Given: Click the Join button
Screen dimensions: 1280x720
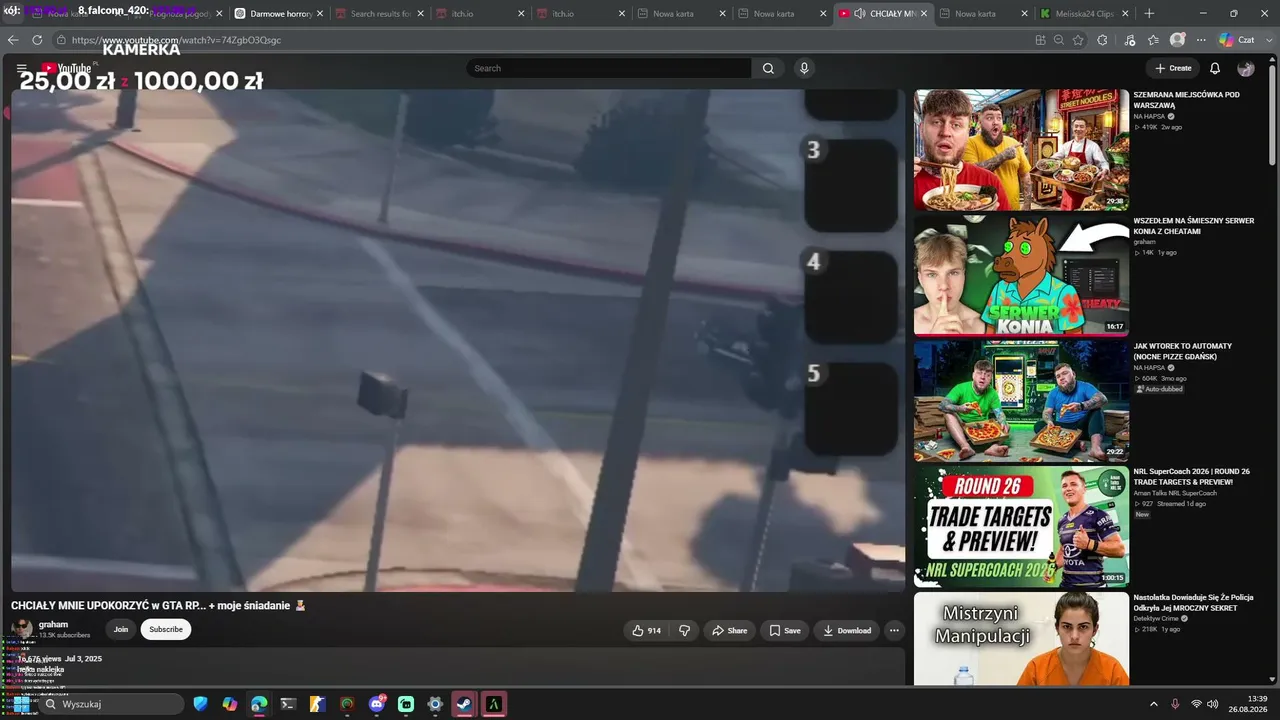Looking at the screenshot, I should click(121, 629).
